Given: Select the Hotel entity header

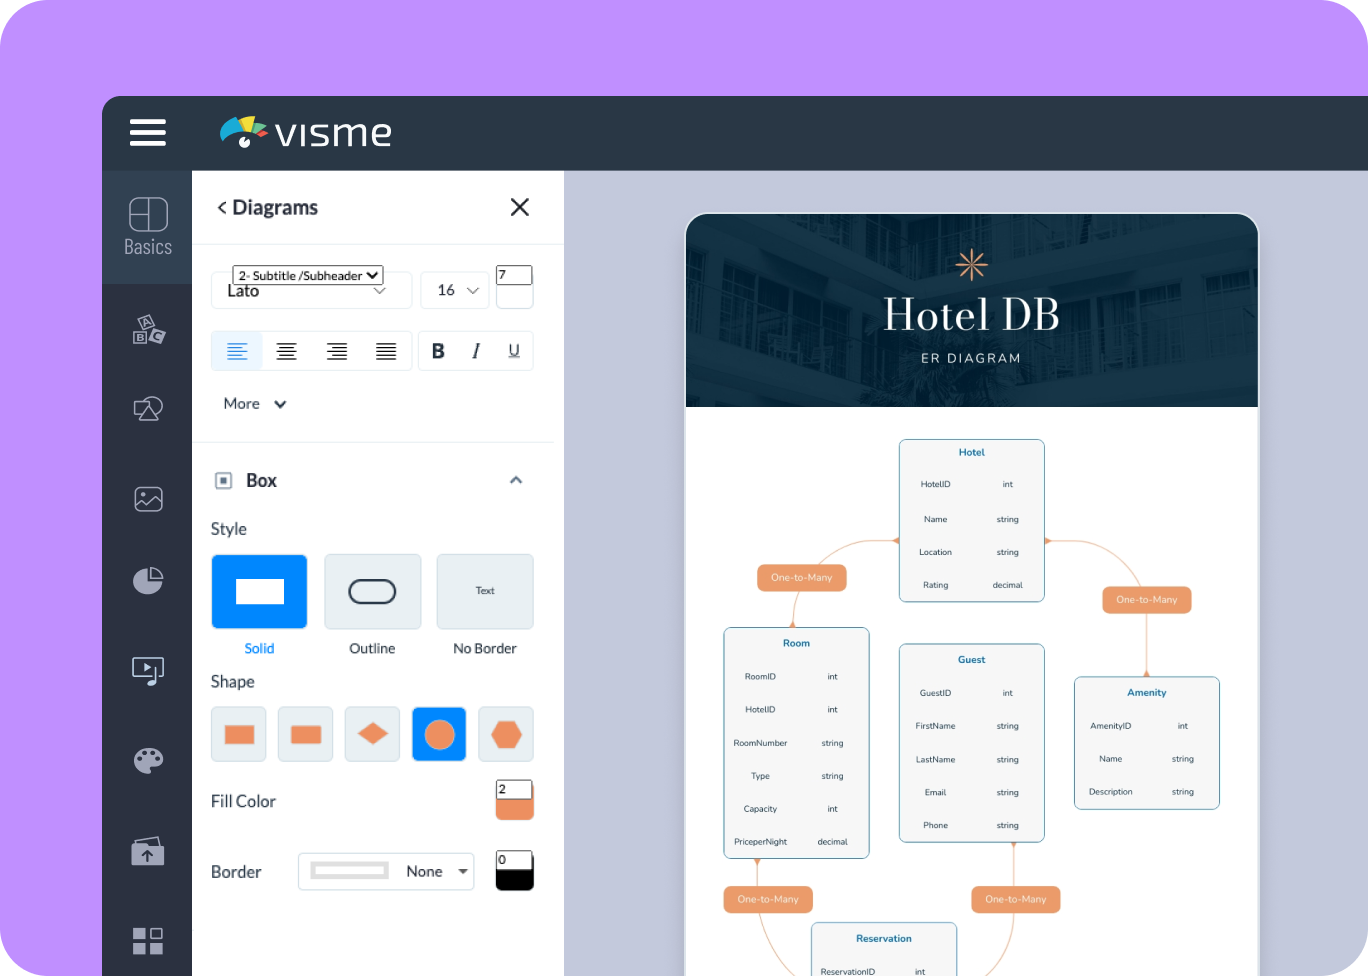Looking at the screenshot, I should coord(972,452).
